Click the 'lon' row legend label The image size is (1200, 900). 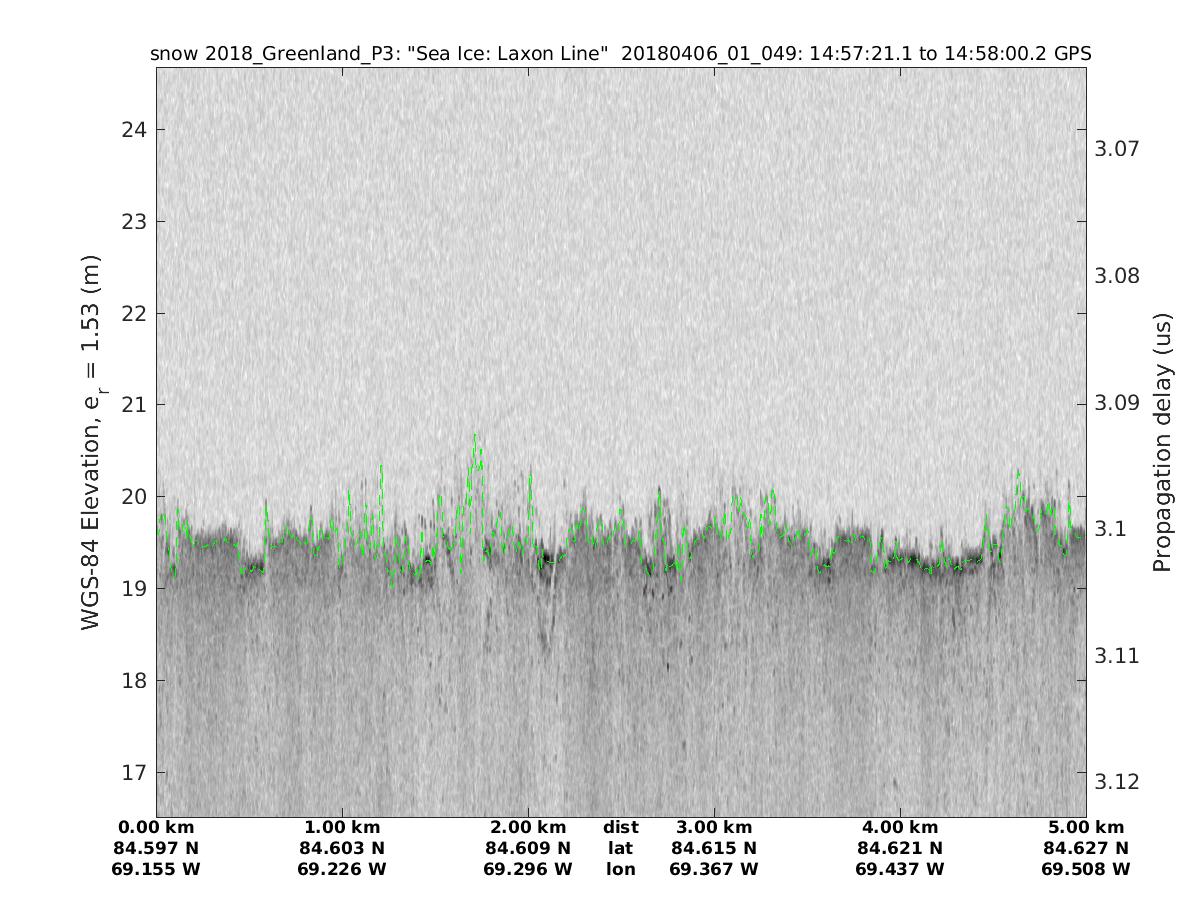tap(621, 870)
